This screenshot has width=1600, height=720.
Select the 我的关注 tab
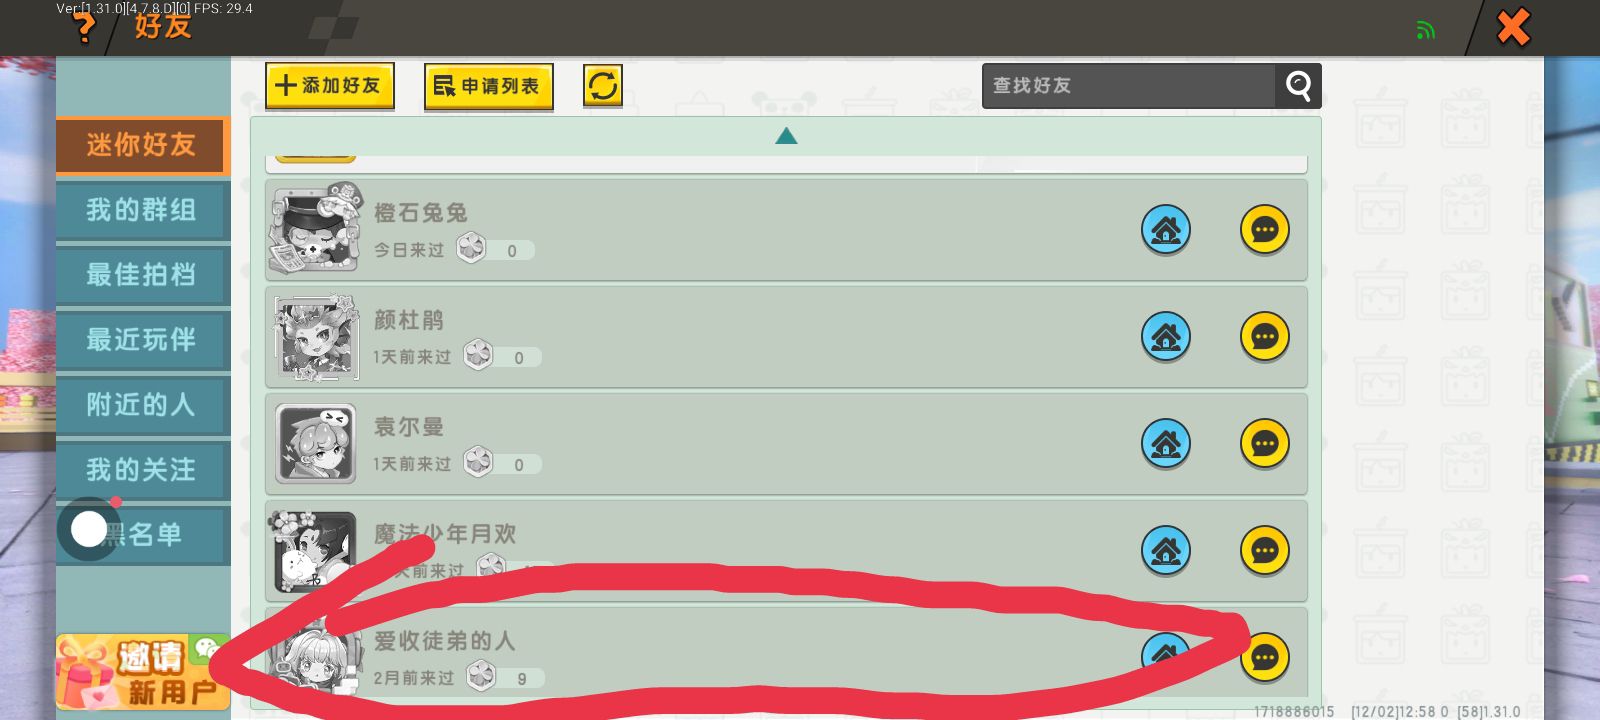click(143, 470)
